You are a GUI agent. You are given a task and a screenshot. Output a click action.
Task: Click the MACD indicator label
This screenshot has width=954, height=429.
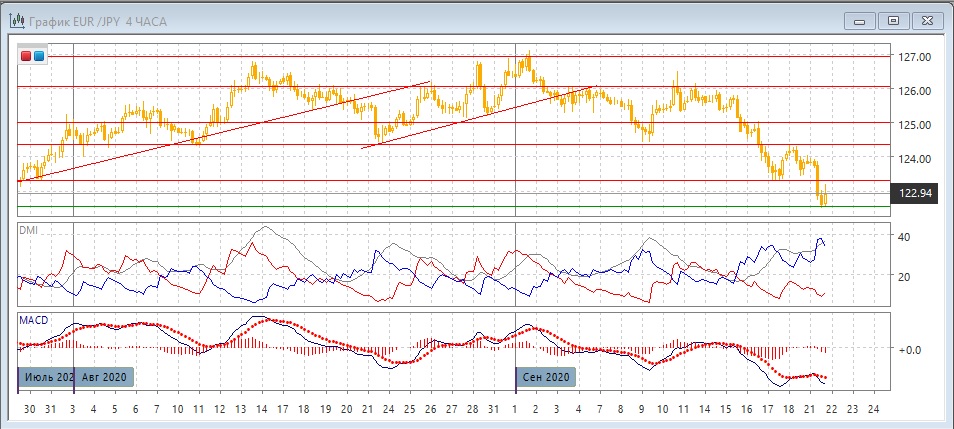click(x=35, y=319)
